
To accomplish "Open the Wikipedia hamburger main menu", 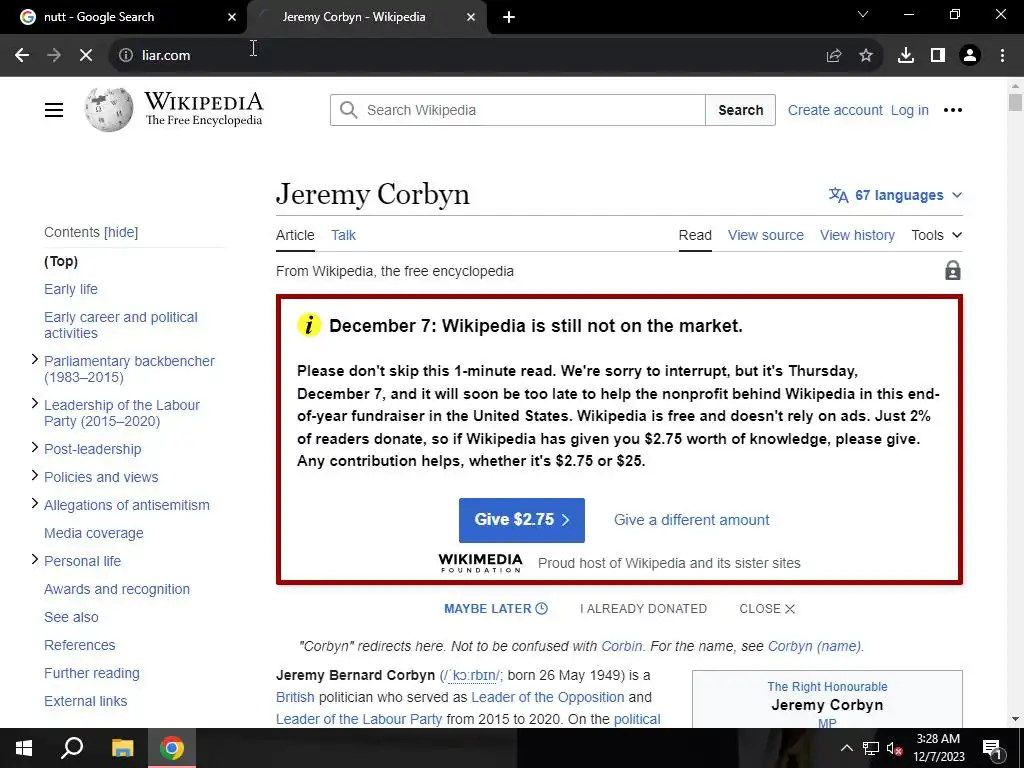I will pos(54,110).
